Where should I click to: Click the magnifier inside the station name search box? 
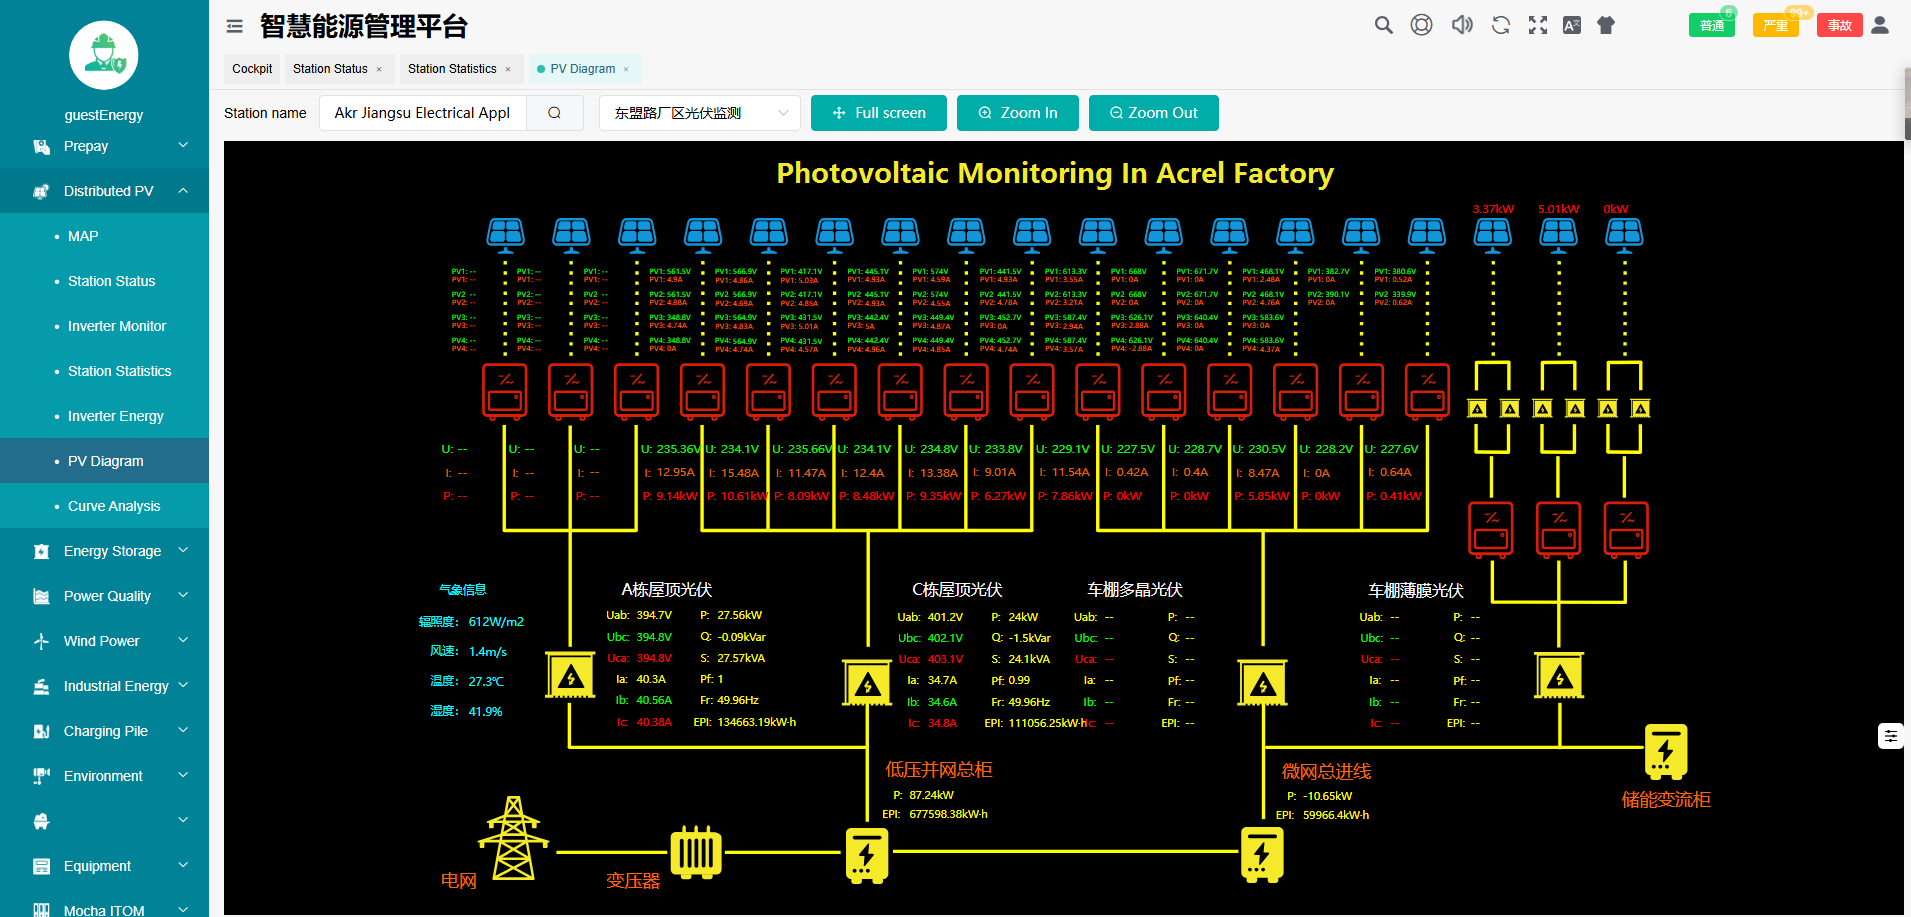555,112
